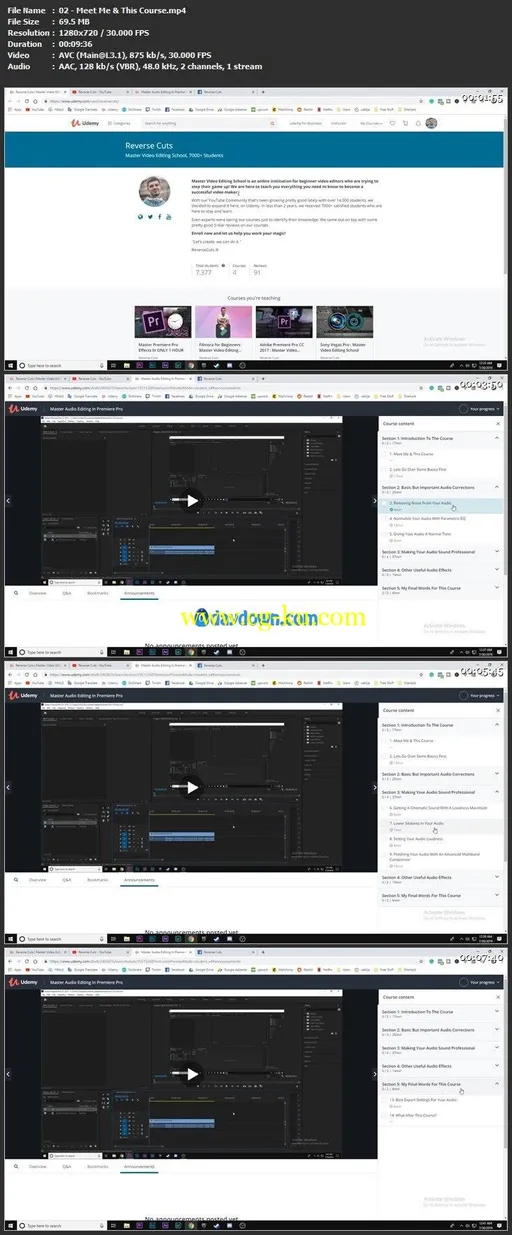The height and width of the screenshot is (1235, 512).
Task: Collapse Section 1 chevron in the second frame
Action: point(497,440)
